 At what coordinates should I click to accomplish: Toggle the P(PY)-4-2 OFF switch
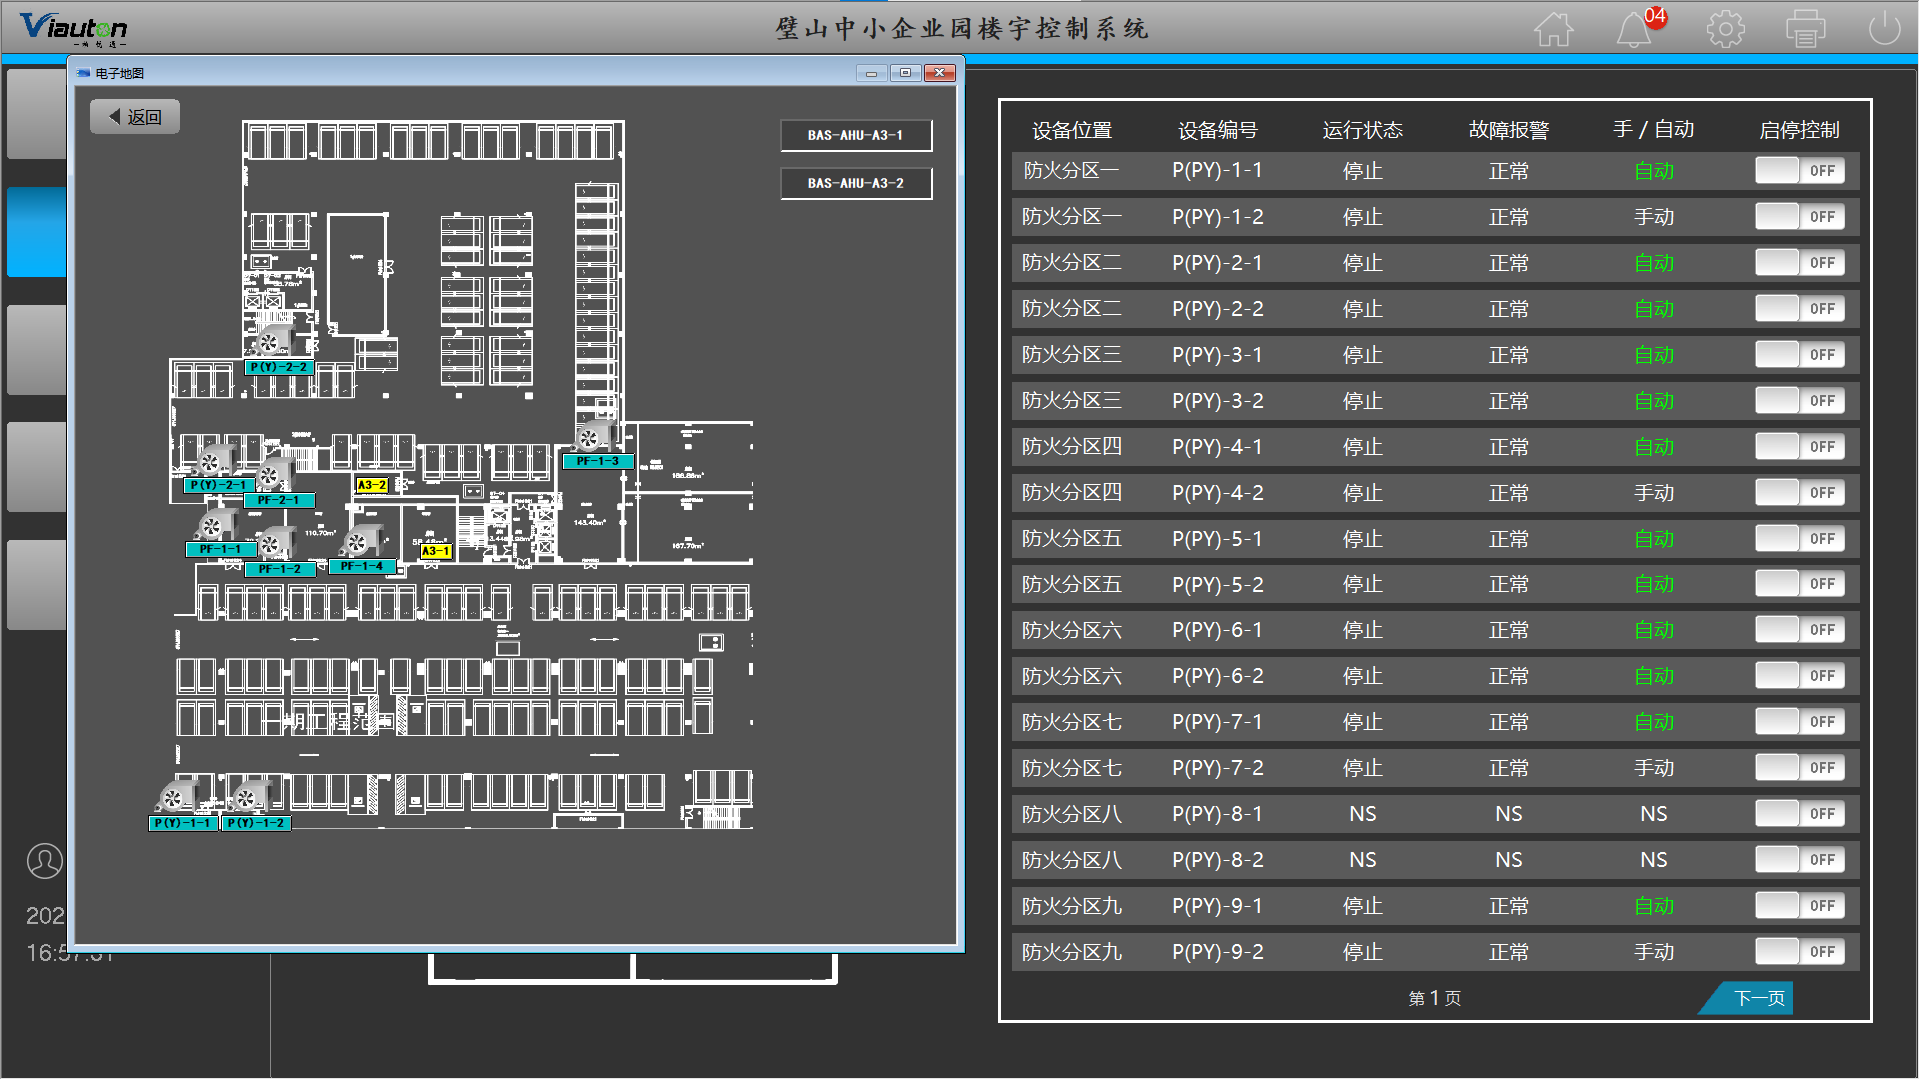(1799, 493)
